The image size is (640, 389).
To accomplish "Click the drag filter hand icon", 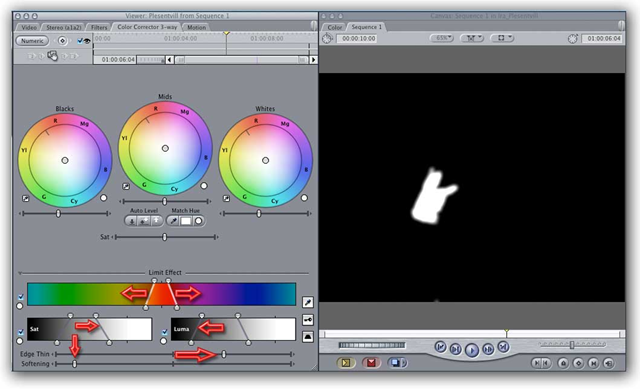I will 53,56.
